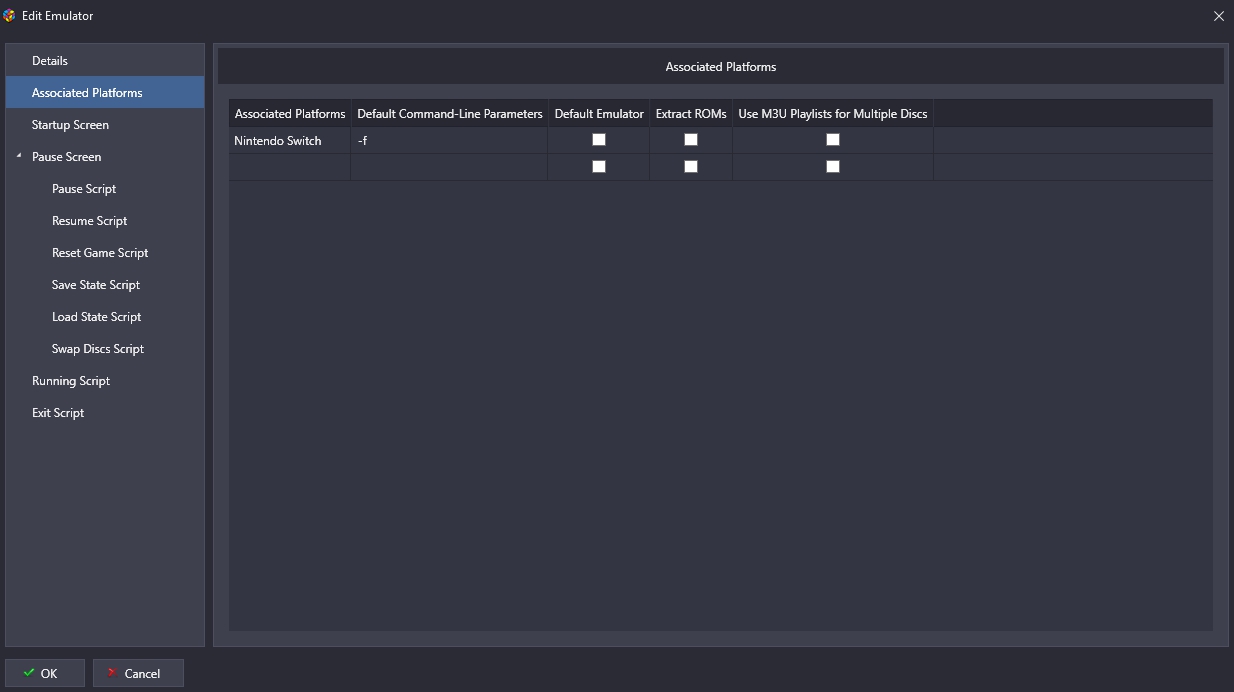The image size is (1234, 692).
Task: Click the empty Associated Platforms cell in new row
Action: click(289, 167)
